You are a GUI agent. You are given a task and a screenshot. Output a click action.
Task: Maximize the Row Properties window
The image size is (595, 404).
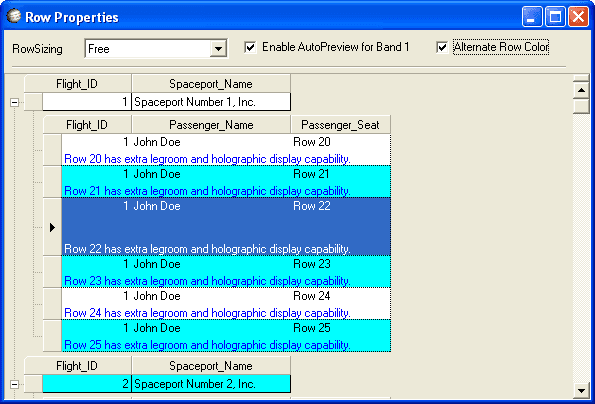555,17
